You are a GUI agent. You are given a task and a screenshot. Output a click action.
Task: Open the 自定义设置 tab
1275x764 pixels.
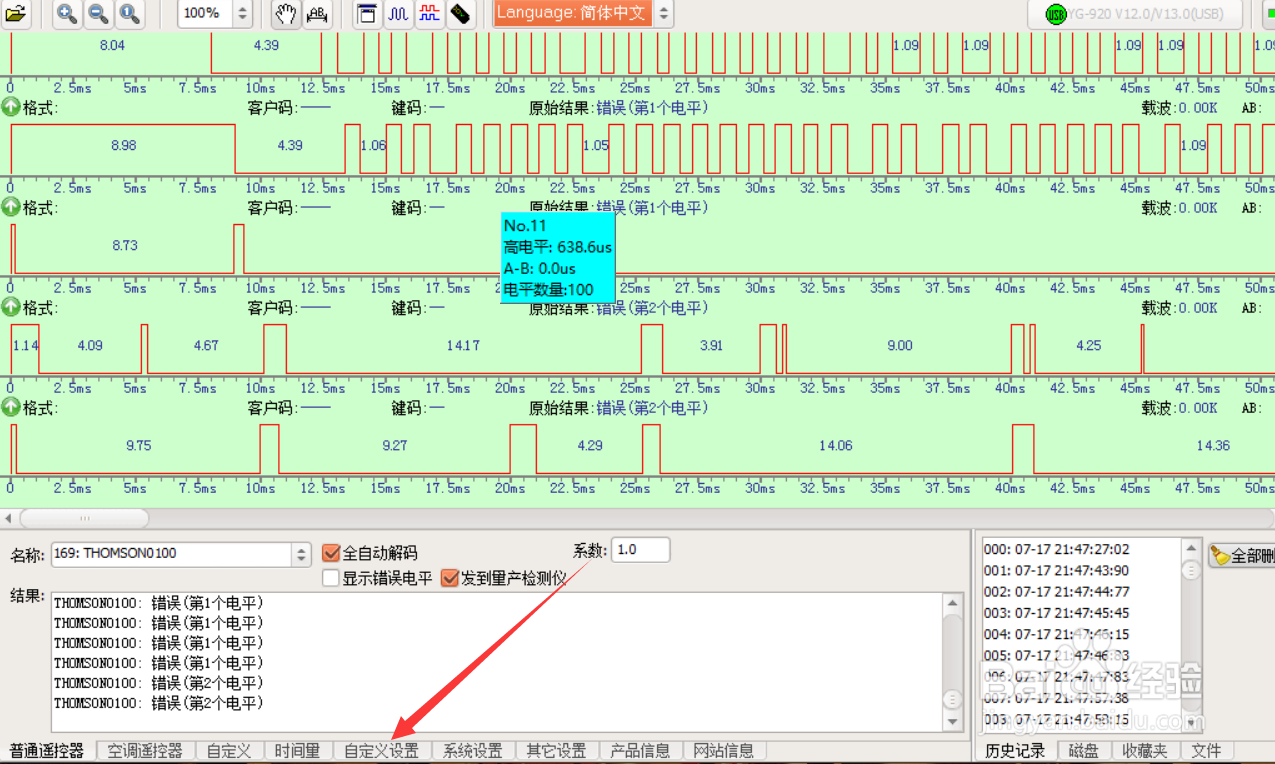pos(381,751)
